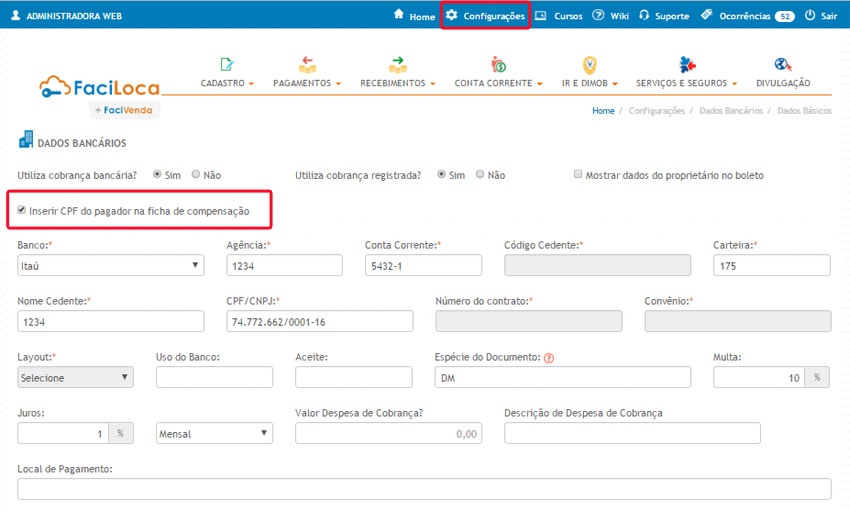The width and height of the screenshot is (850, 511).
Task: Open Configurações in the top bar
Action: tap(485, 16)
